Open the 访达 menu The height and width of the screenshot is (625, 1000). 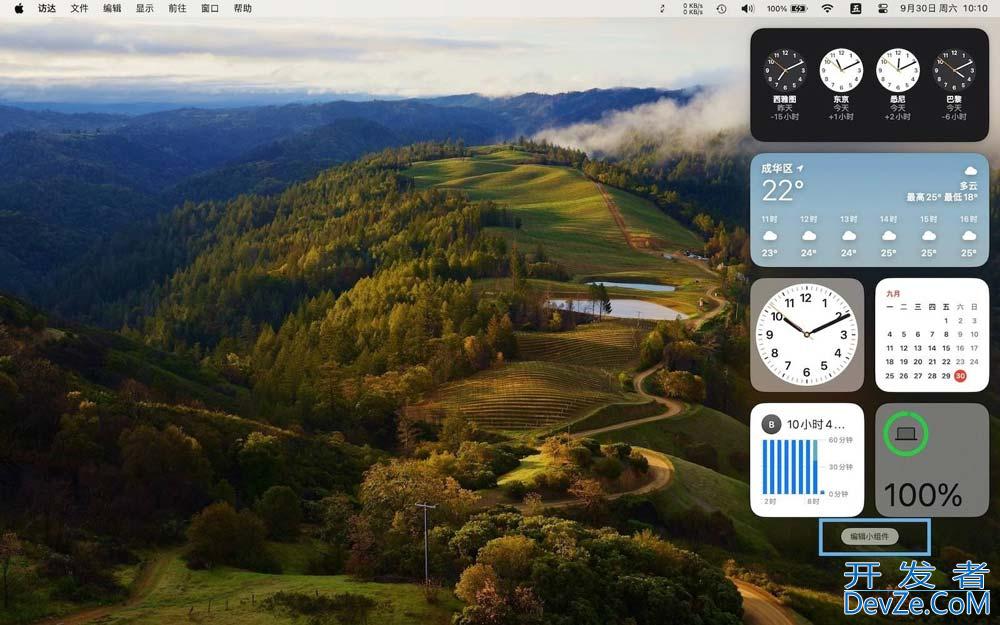point(47,8)
